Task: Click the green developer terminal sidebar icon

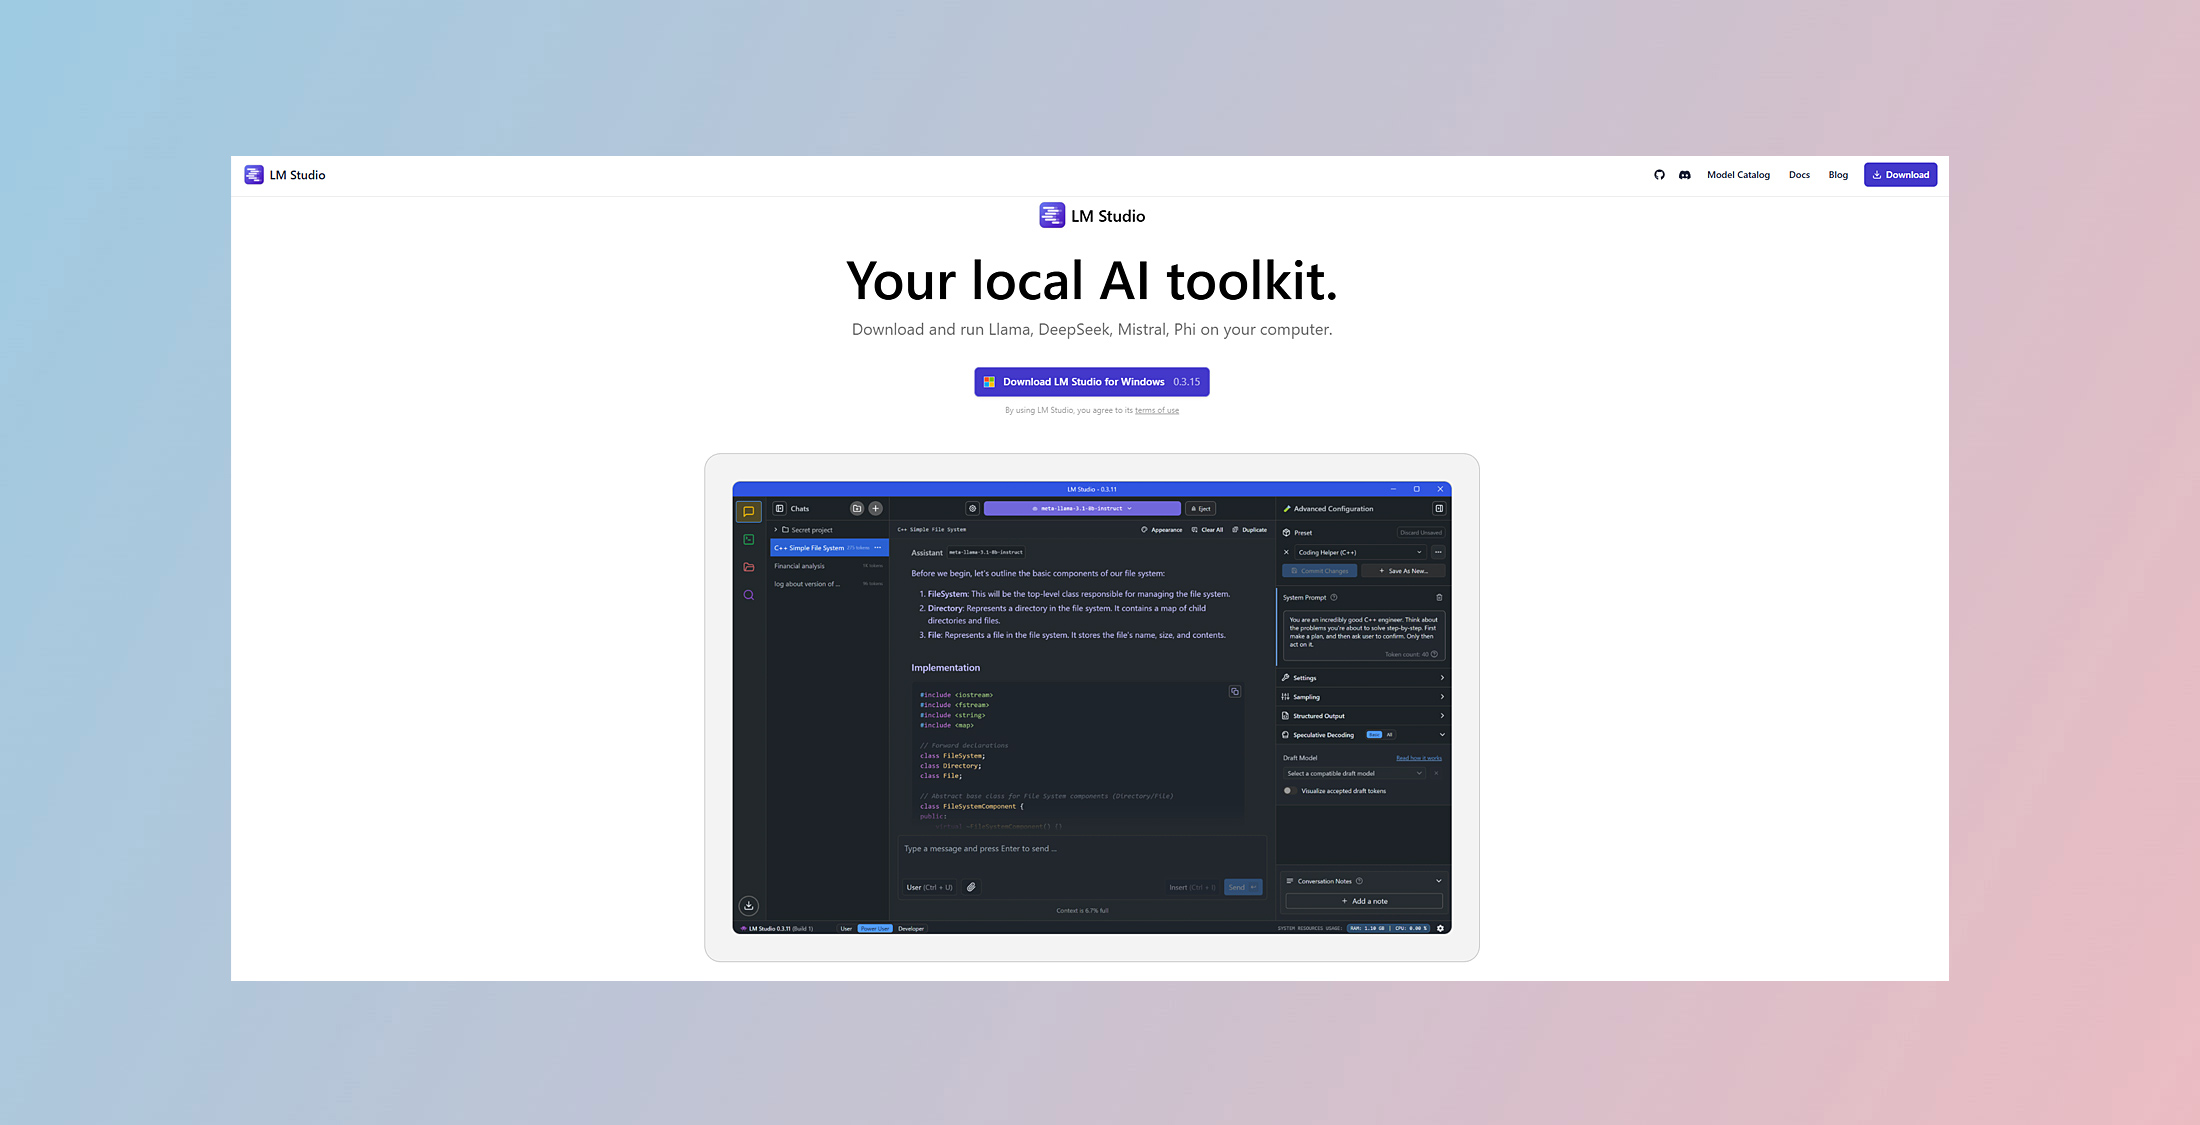Action: pyautogui.click(x=748, y=539)
